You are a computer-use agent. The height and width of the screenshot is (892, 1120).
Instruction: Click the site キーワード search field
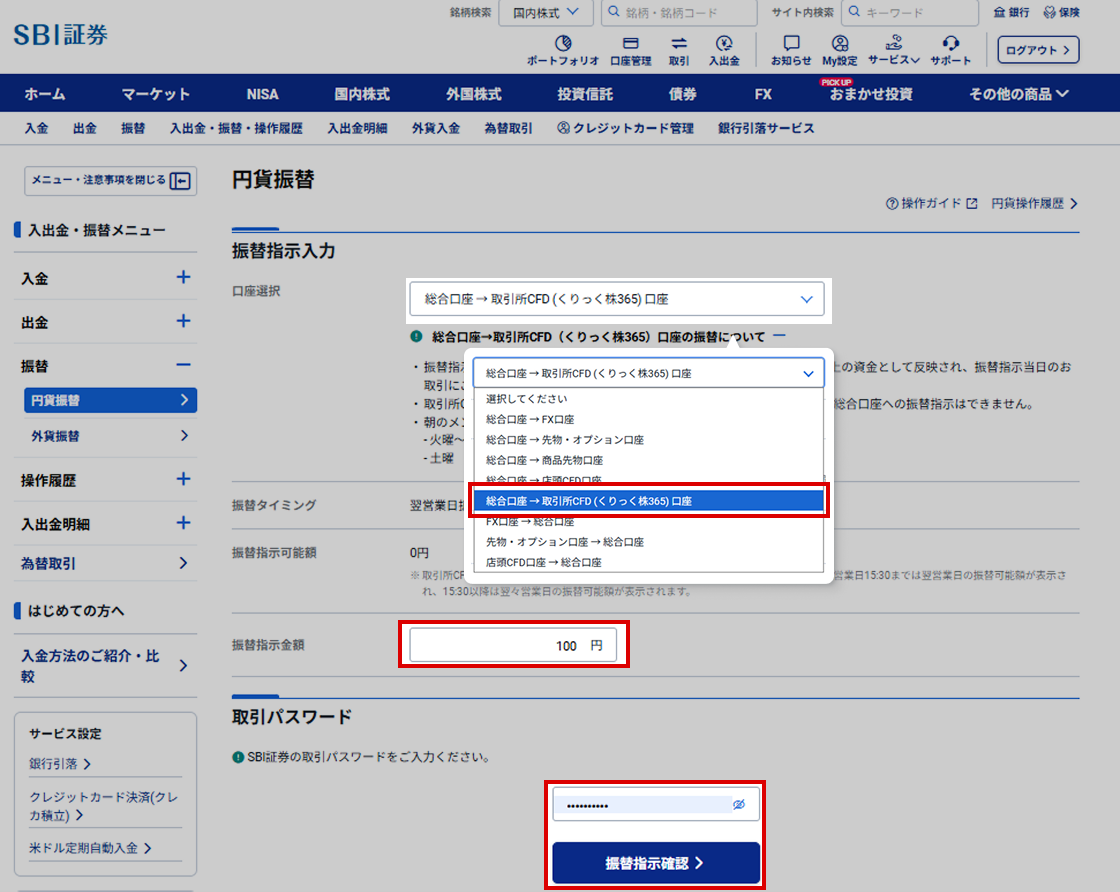point(910,13)
